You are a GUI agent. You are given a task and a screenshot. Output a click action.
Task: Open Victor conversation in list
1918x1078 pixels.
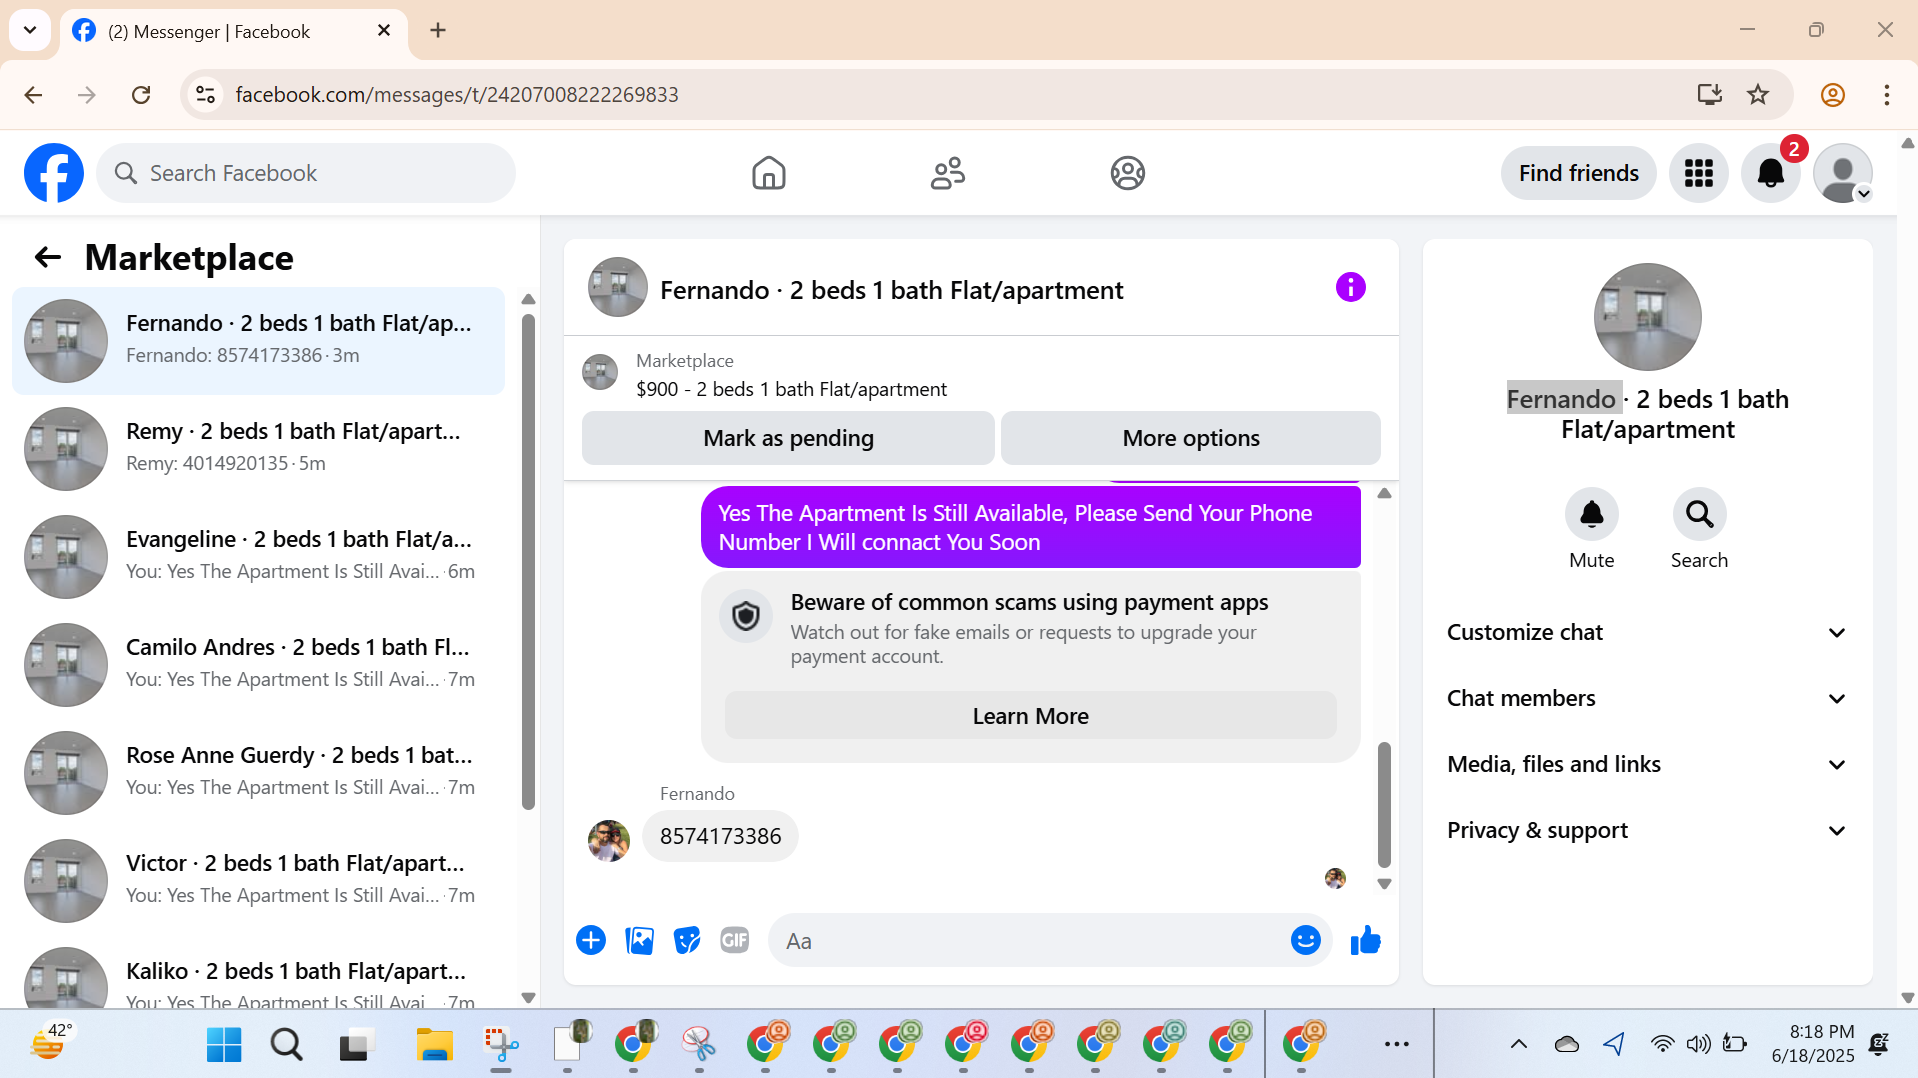coord(258,881)
